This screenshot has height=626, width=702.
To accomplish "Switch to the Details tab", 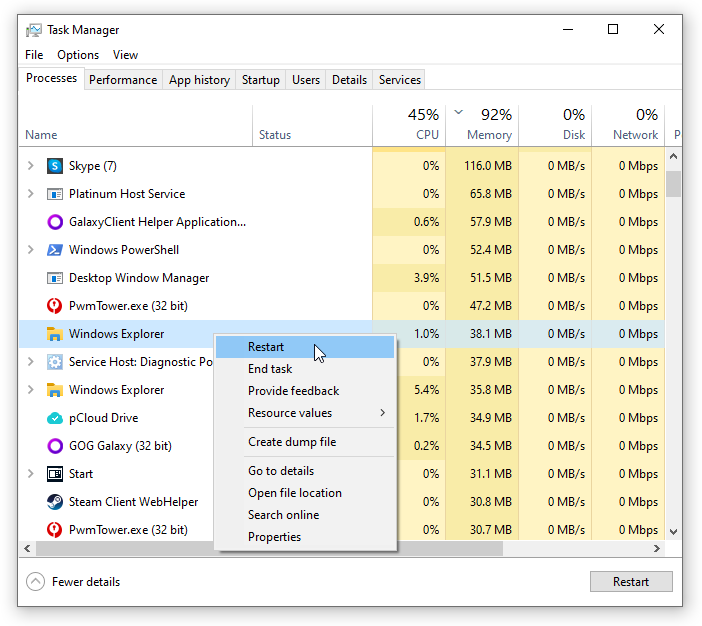I will tap(349, 80).
